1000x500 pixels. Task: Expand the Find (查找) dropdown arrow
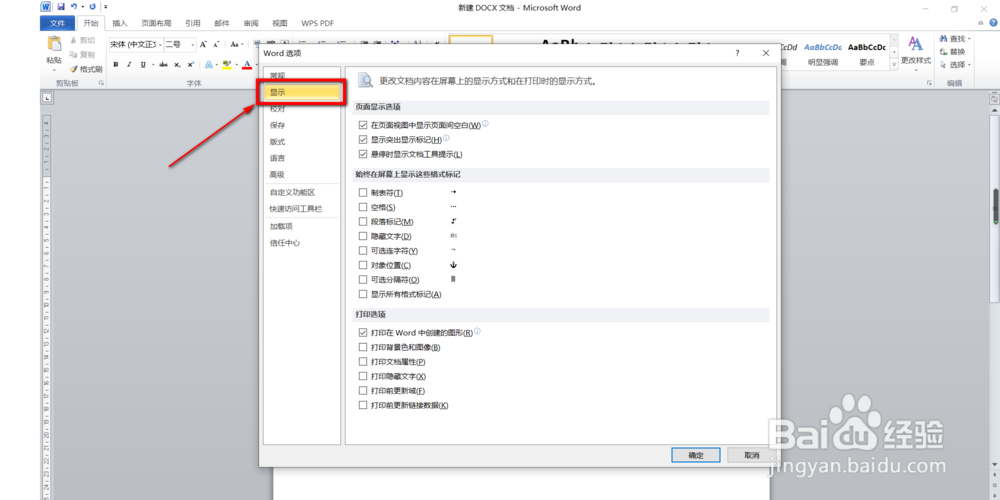pos(969,39)
